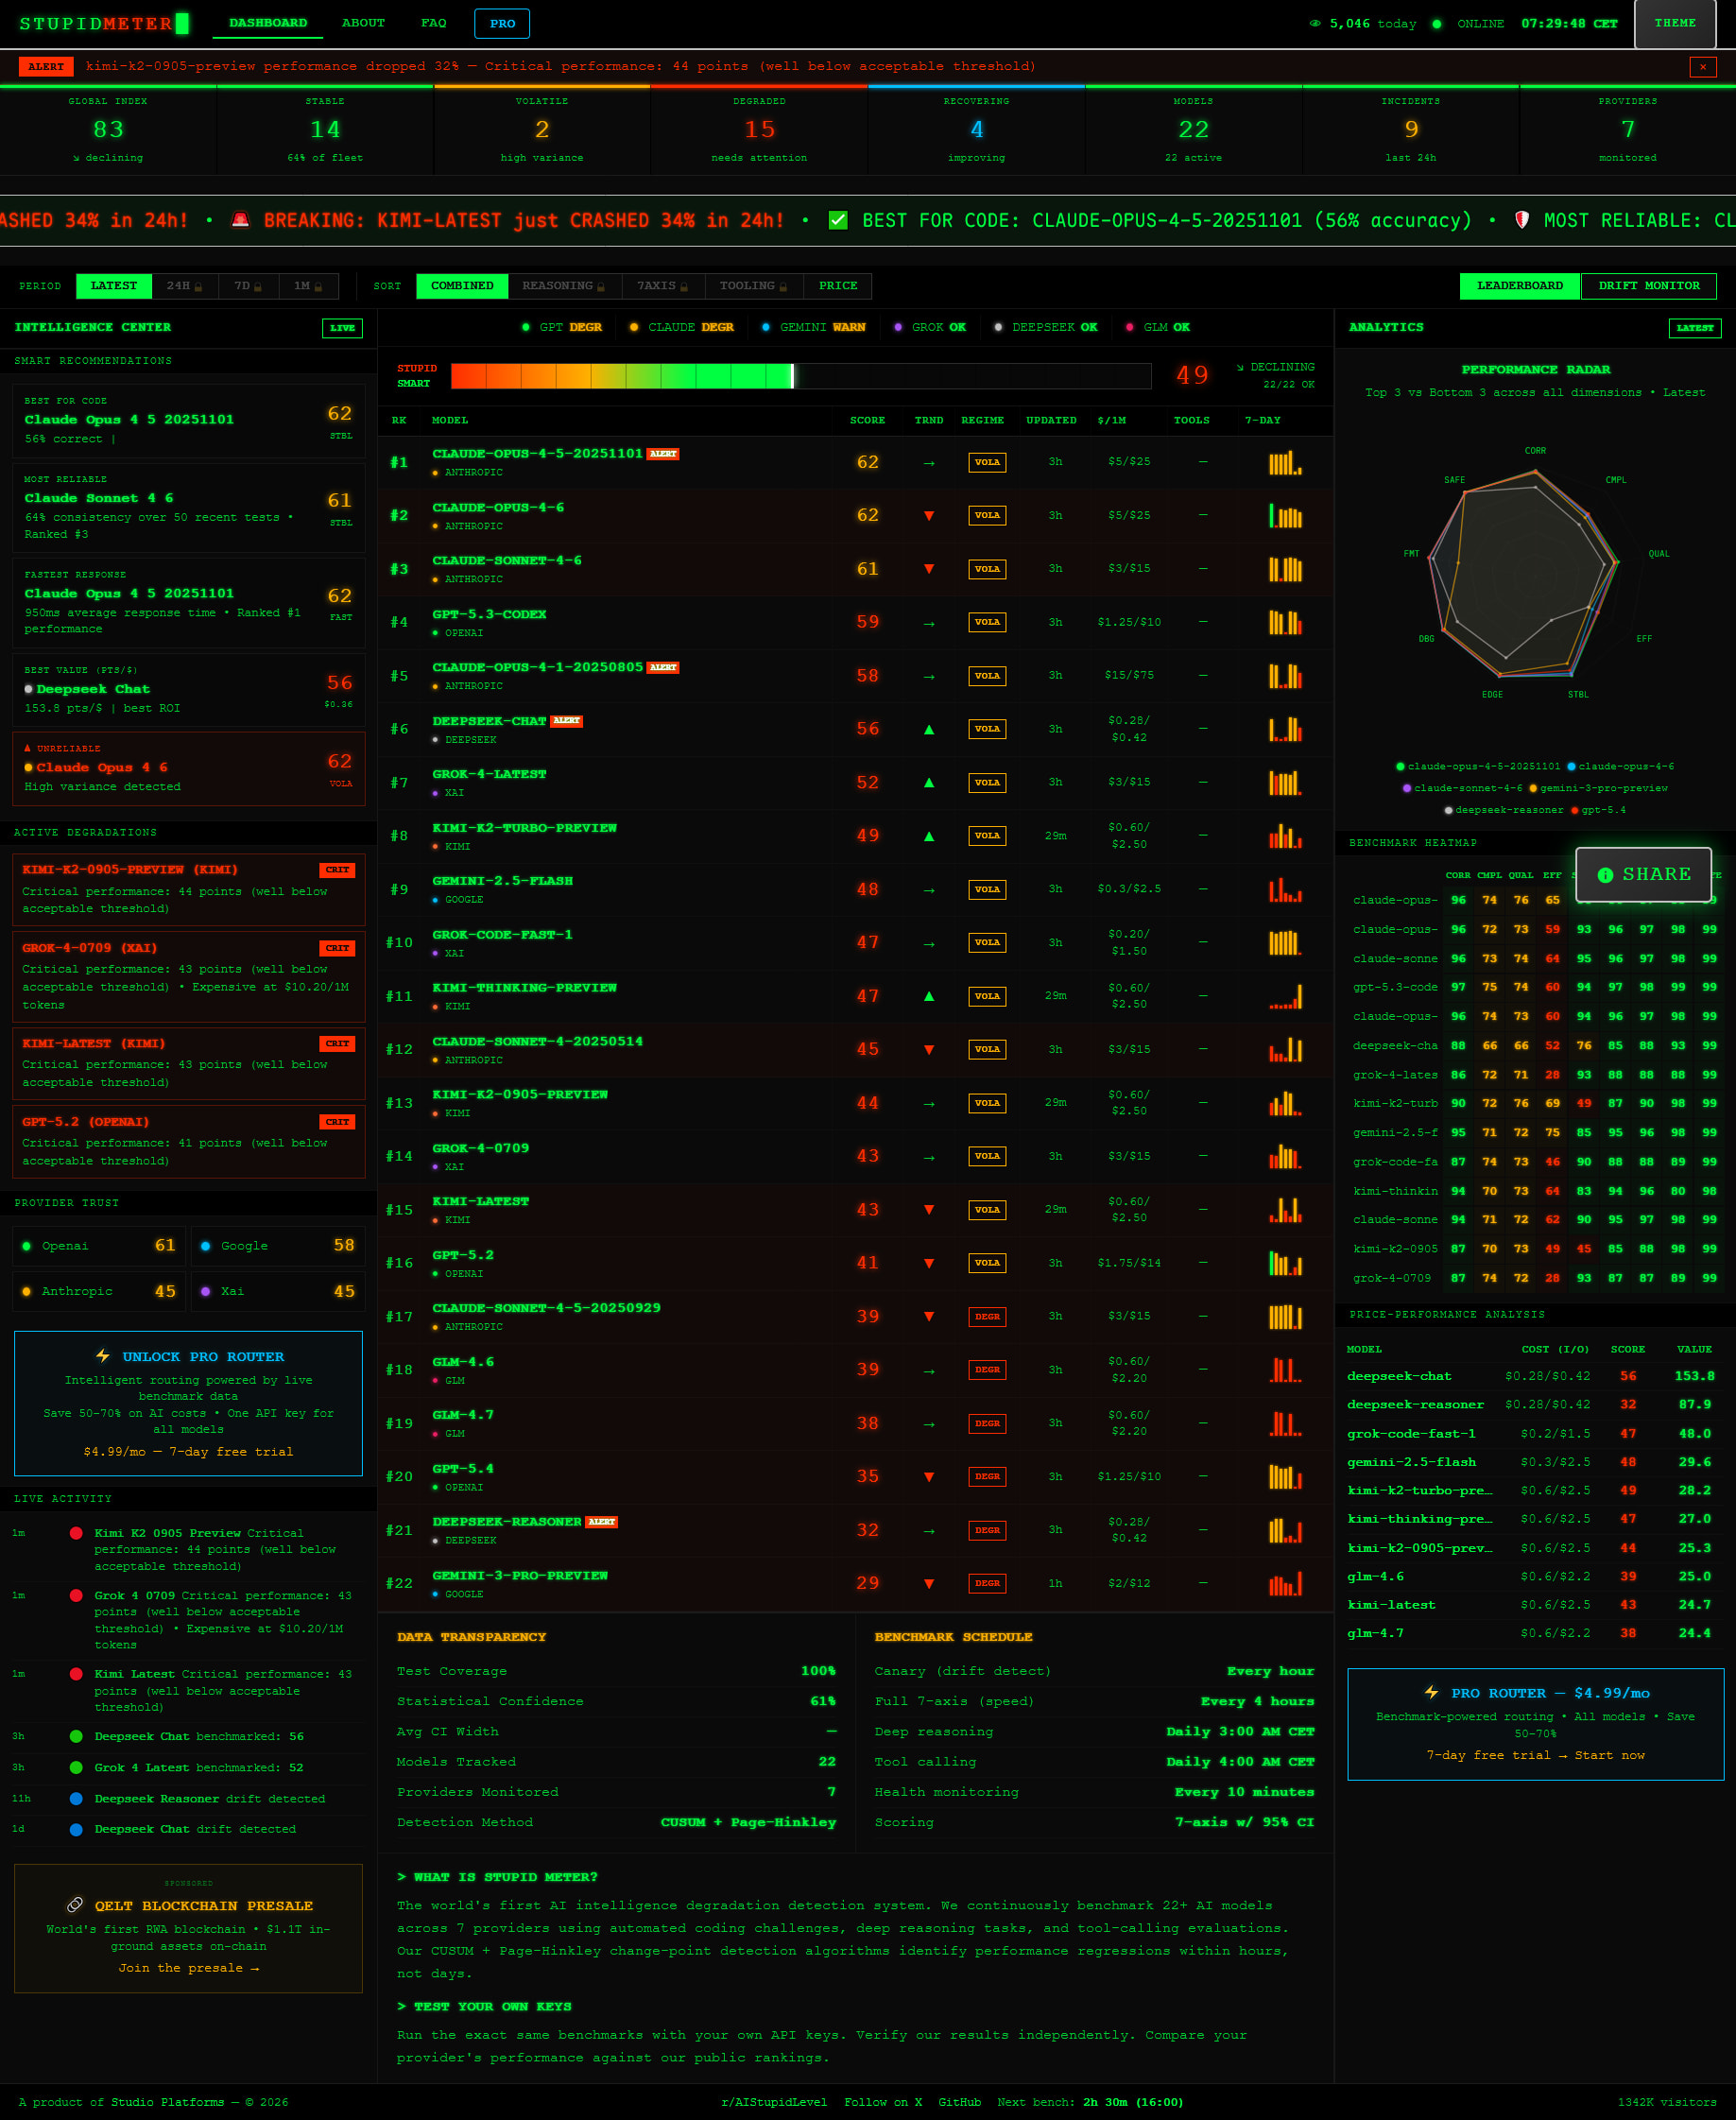This screenshot has width=1736, height=2120.
Task: Click the CRIT badge on GPT-5.2 degradation
Action: tap(337, 1122)
